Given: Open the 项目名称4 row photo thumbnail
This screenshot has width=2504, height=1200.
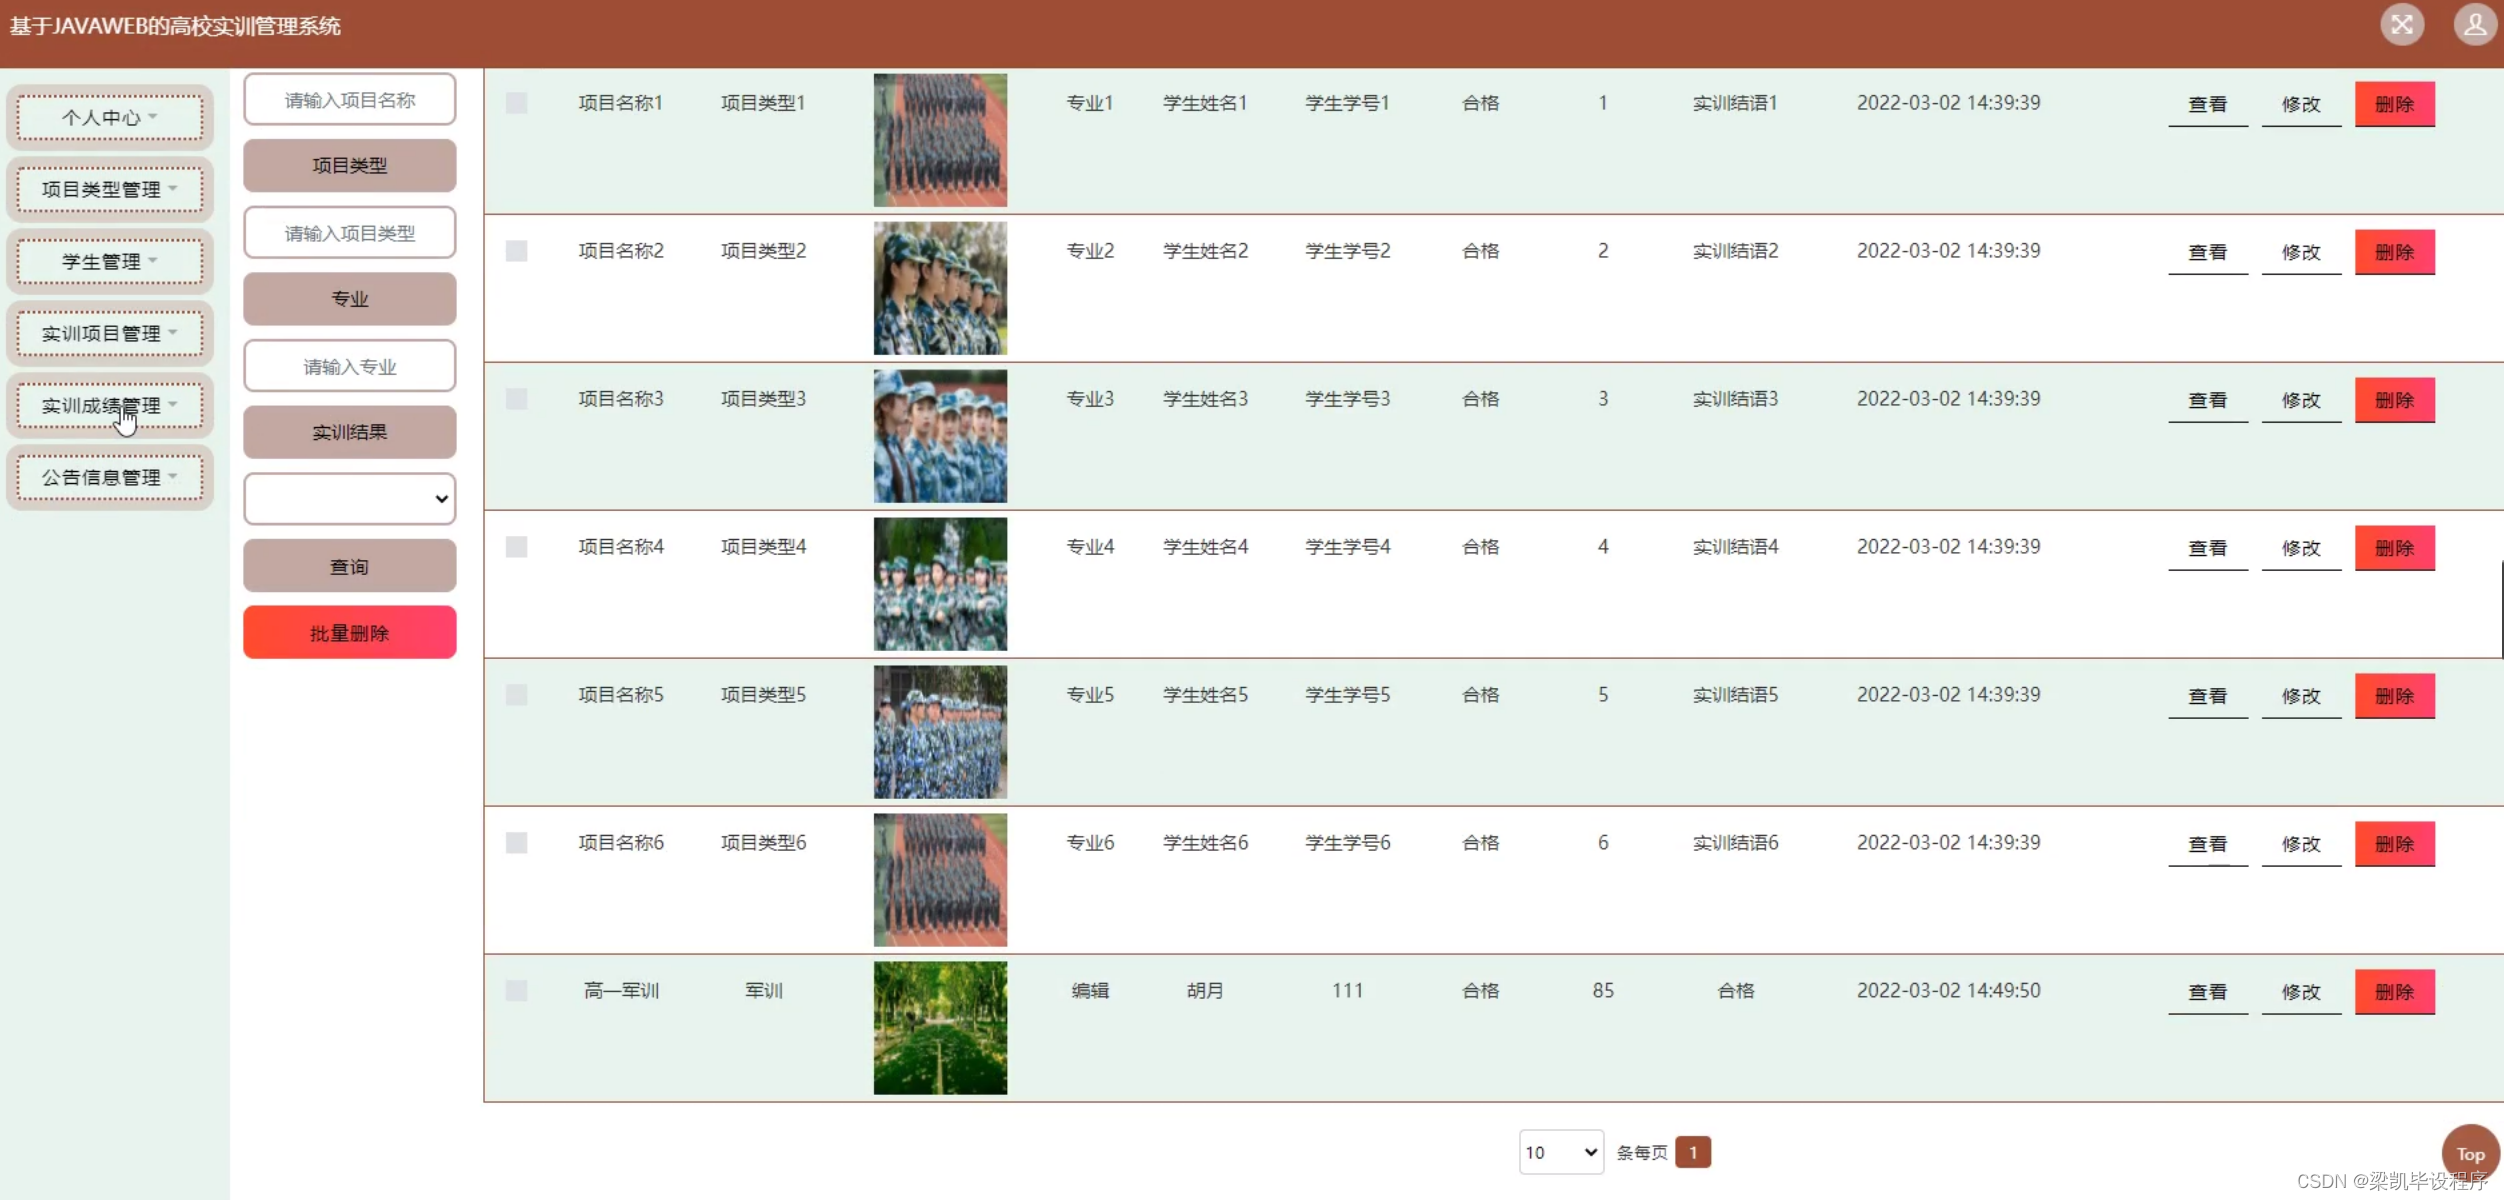Looking at the screenshot, I should [x=940, y=584].
